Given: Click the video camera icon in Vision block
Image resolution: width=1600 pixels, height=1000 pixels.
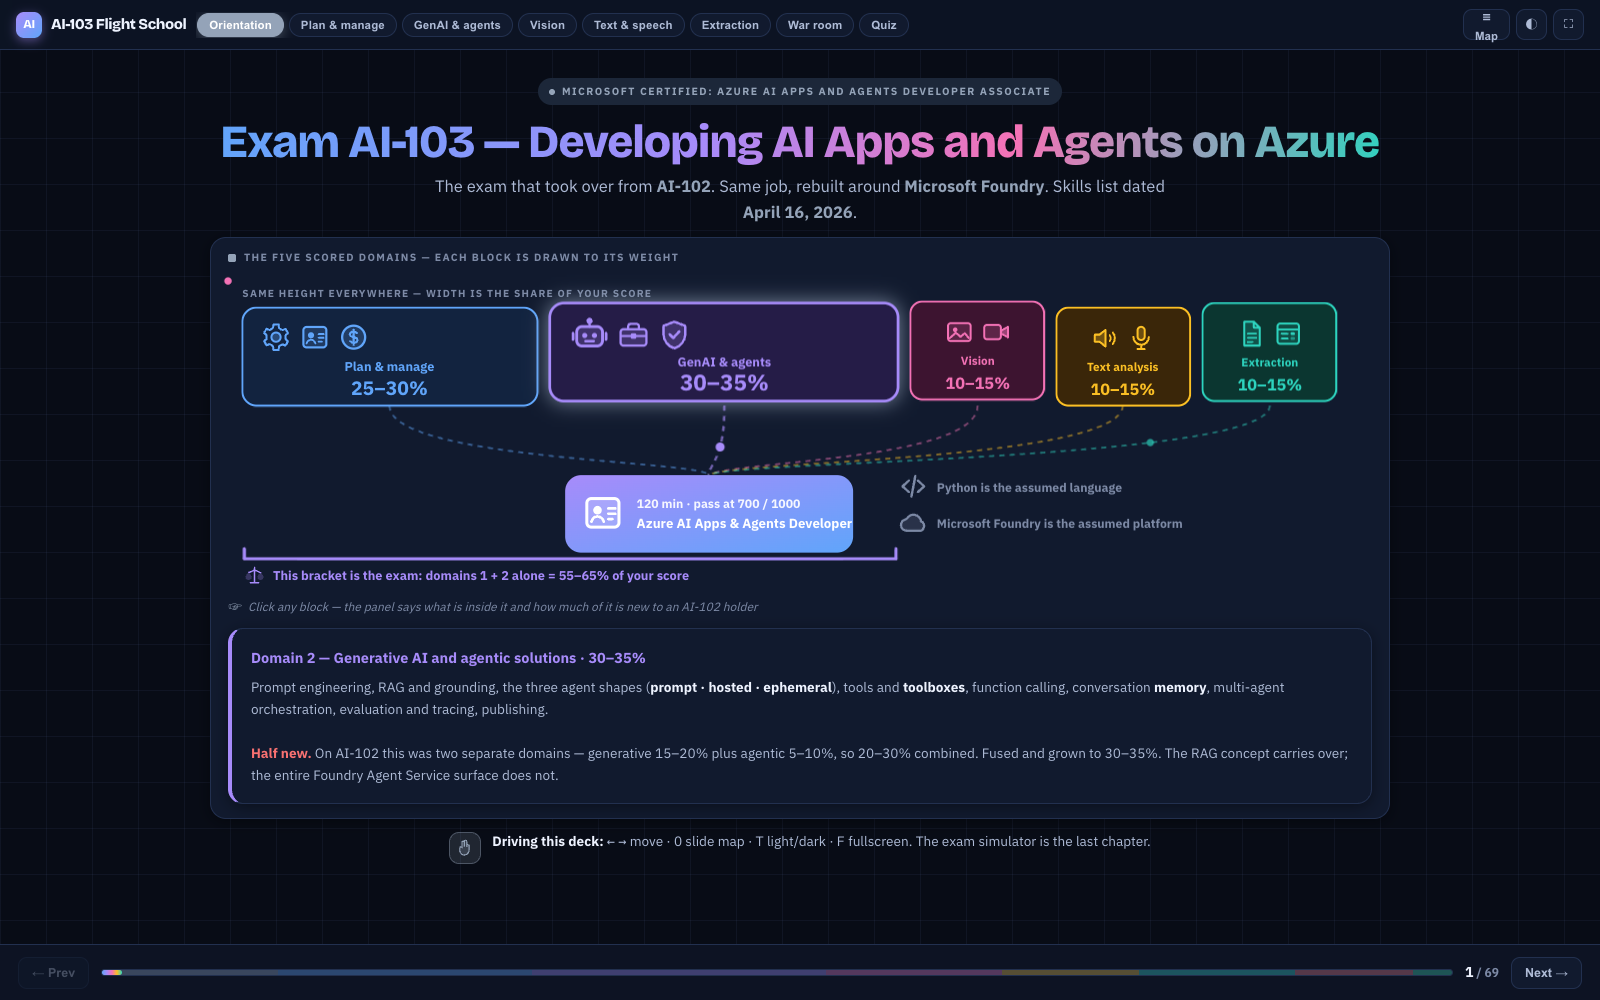Looking at the screenshot, I should coord(996,332).
